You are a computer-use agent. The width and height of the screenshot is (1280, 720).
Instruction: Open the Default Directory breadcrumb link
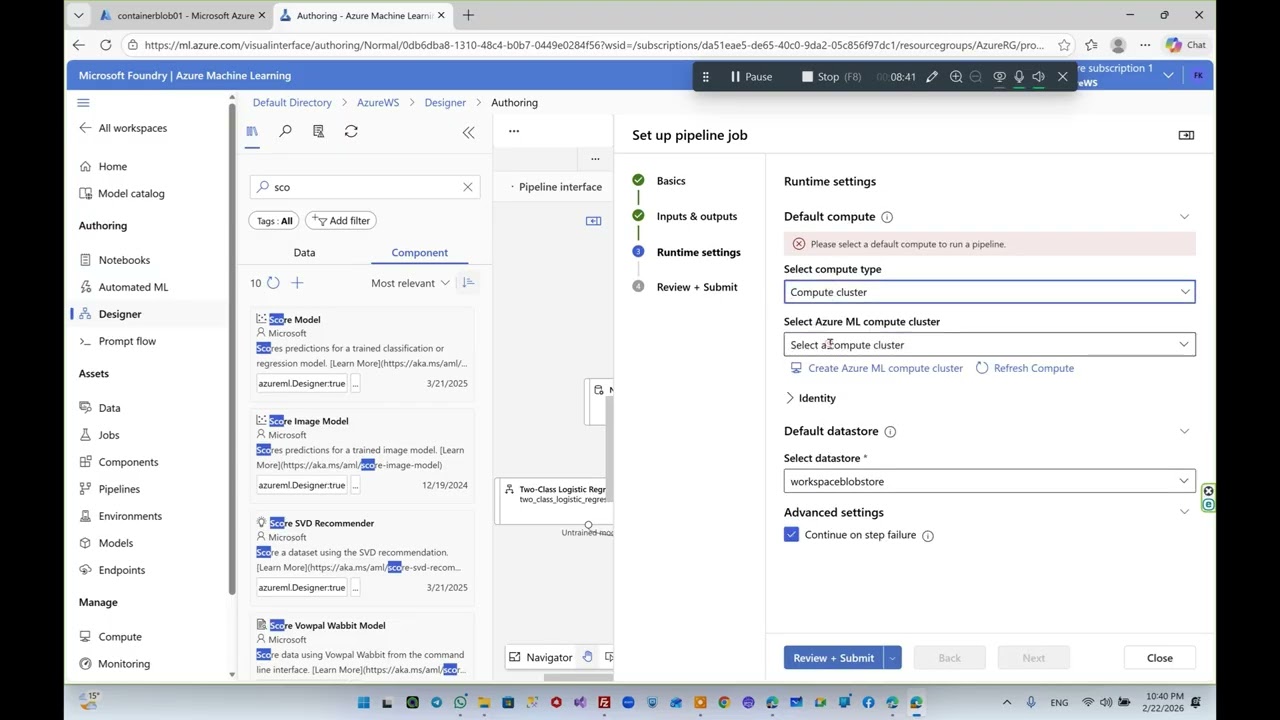tap(292, 103)
